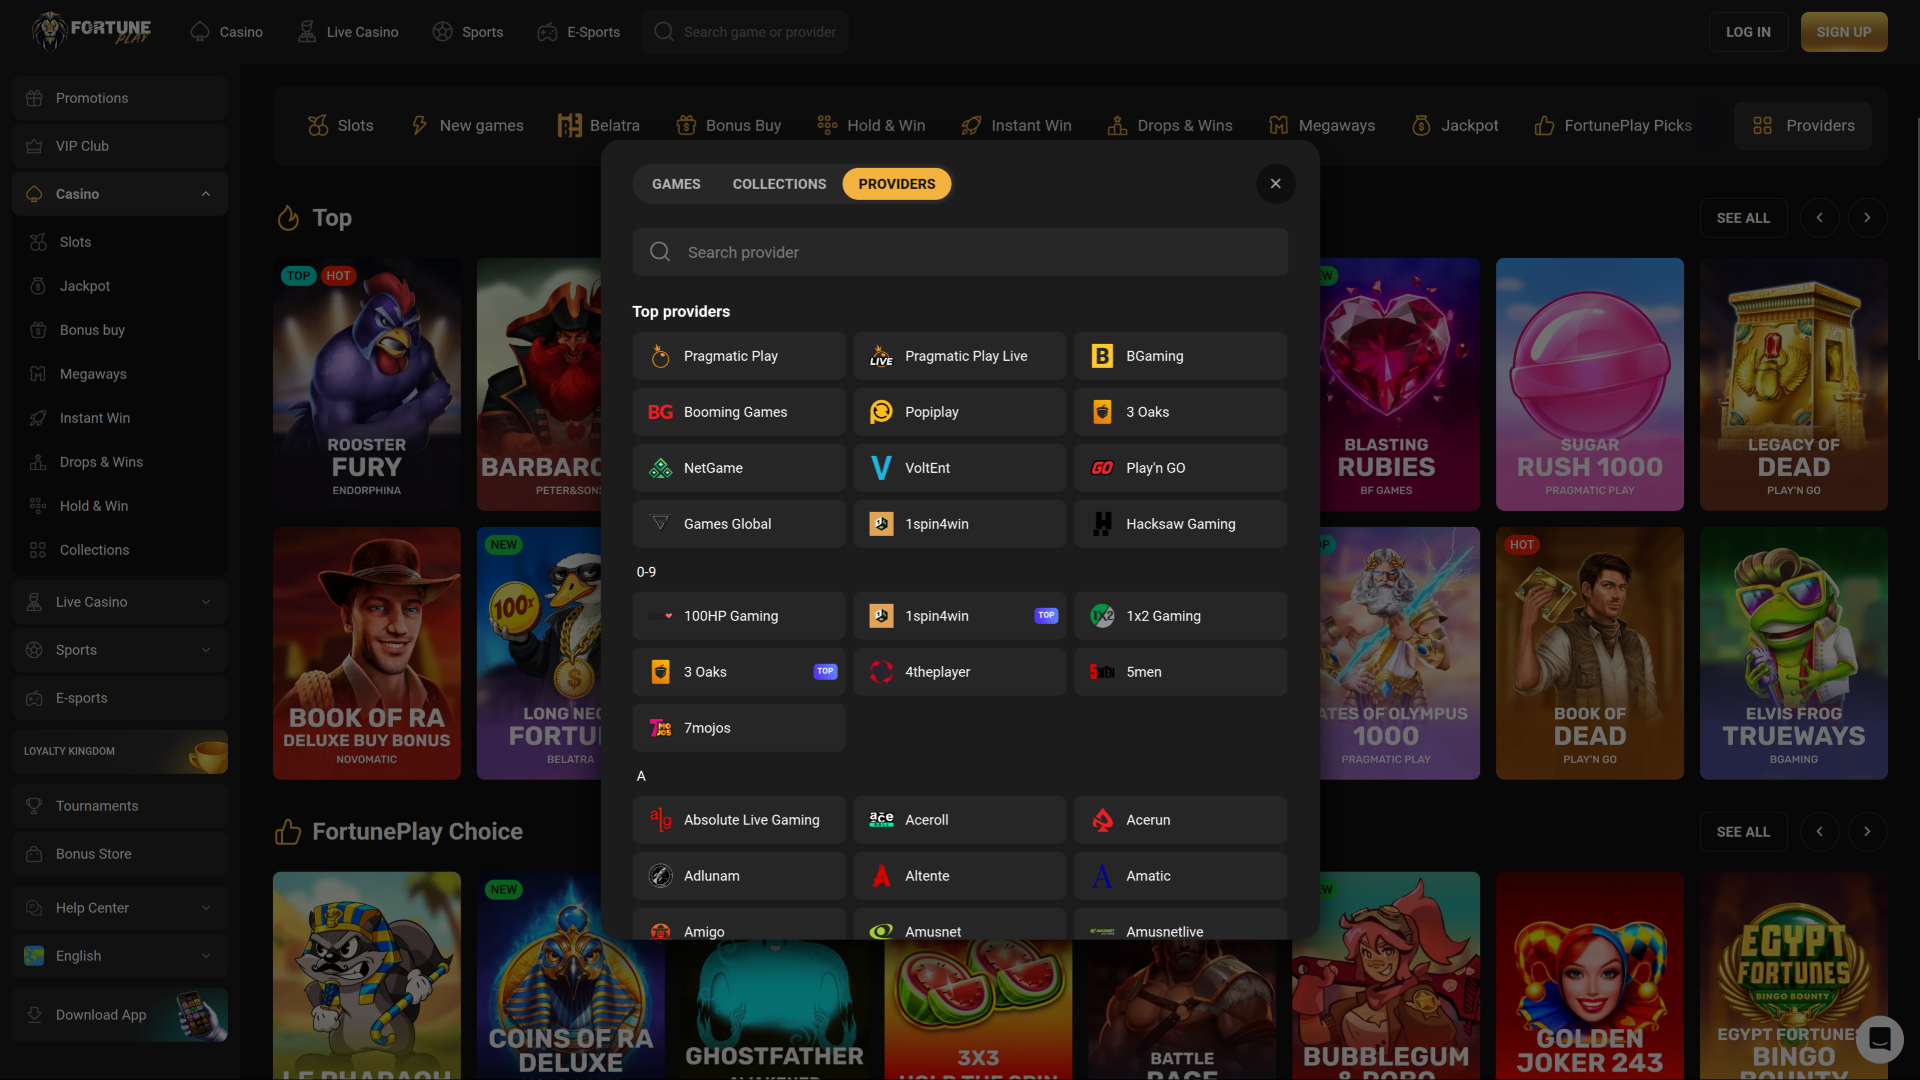The height and width of the screenshot is (1080, 1920).
Task: Switch to the COLLECTIONS tab in the dialog
Action: point(779,183)
